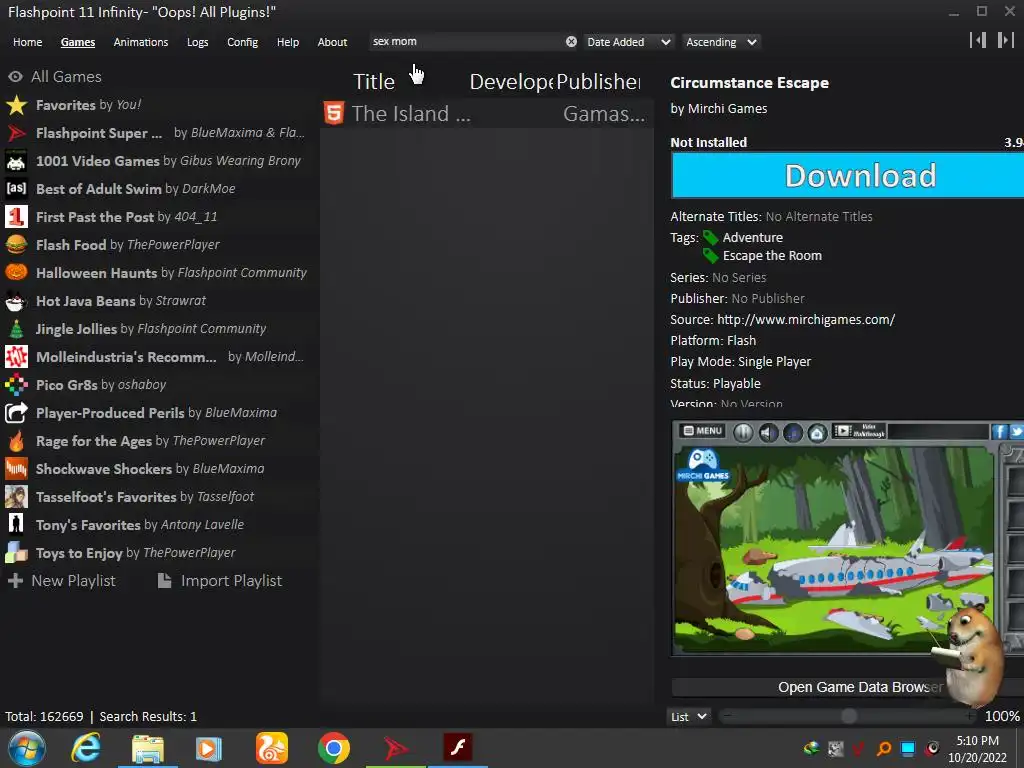Image resolution: width=1024 pixels, height=768 pixels.
Task: Open the Logs tab
Action: [197, 42]
